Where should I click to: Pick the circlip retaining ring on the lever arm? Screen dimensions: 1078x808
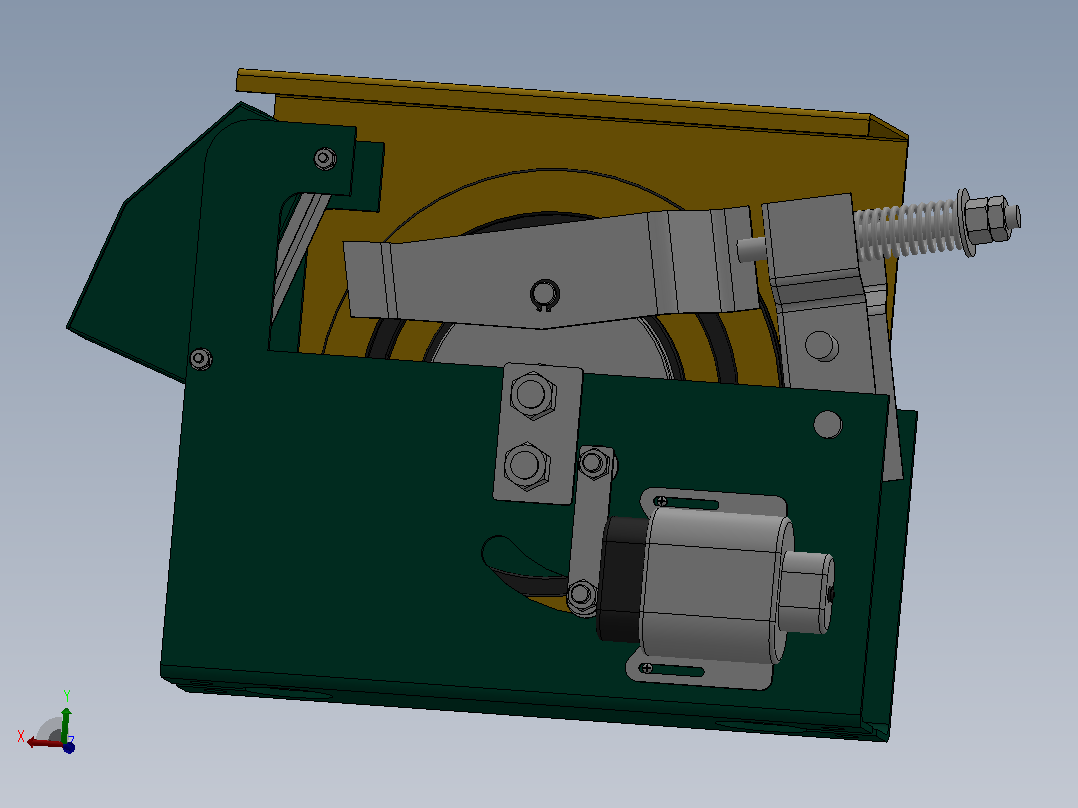[544, 295]
